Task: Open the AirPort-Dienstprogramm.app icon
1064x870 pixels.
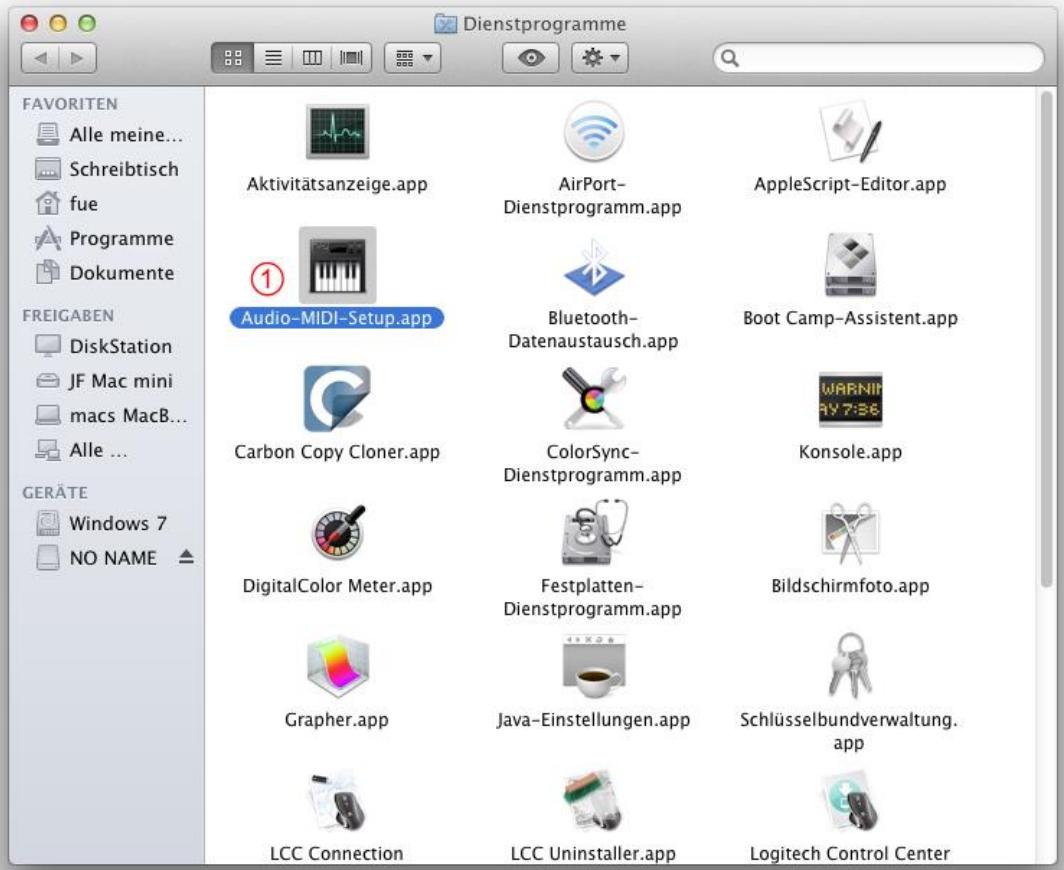Action: 593,131
